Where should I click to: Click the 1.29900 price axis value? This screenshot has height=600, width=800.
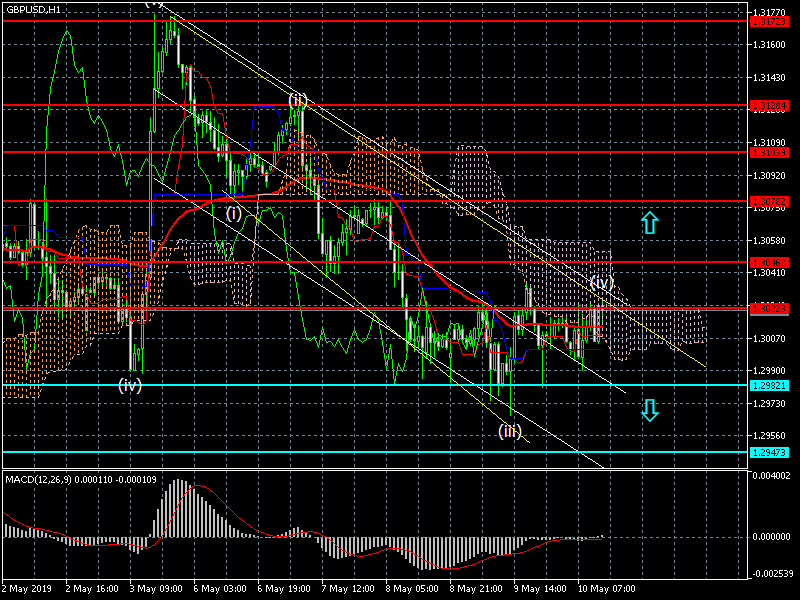pos(769,371)
